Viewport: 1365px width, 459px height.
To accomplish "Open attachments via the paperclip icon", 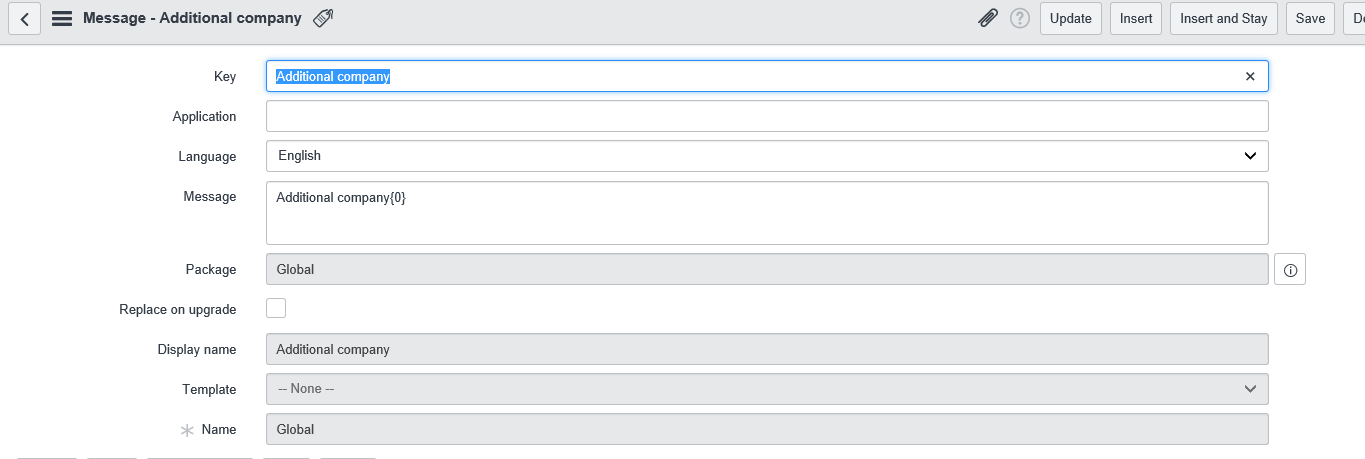I will coord(988,18).
